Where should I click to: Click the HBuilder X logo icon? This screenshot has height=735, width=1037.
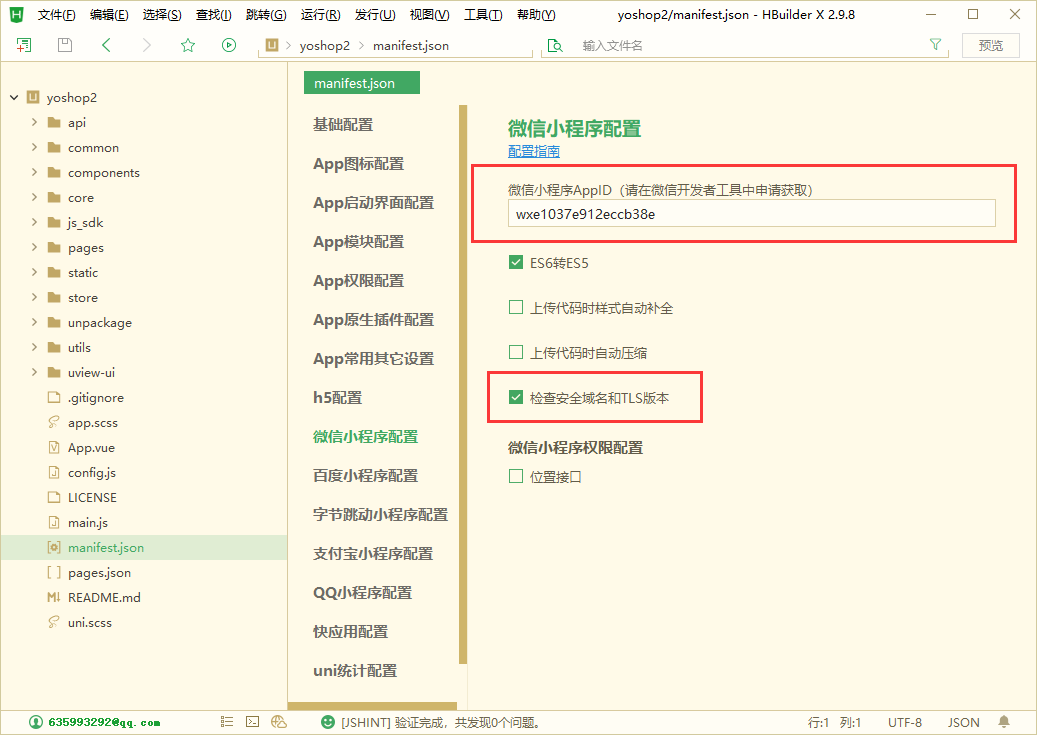click(x=16, y=14)
